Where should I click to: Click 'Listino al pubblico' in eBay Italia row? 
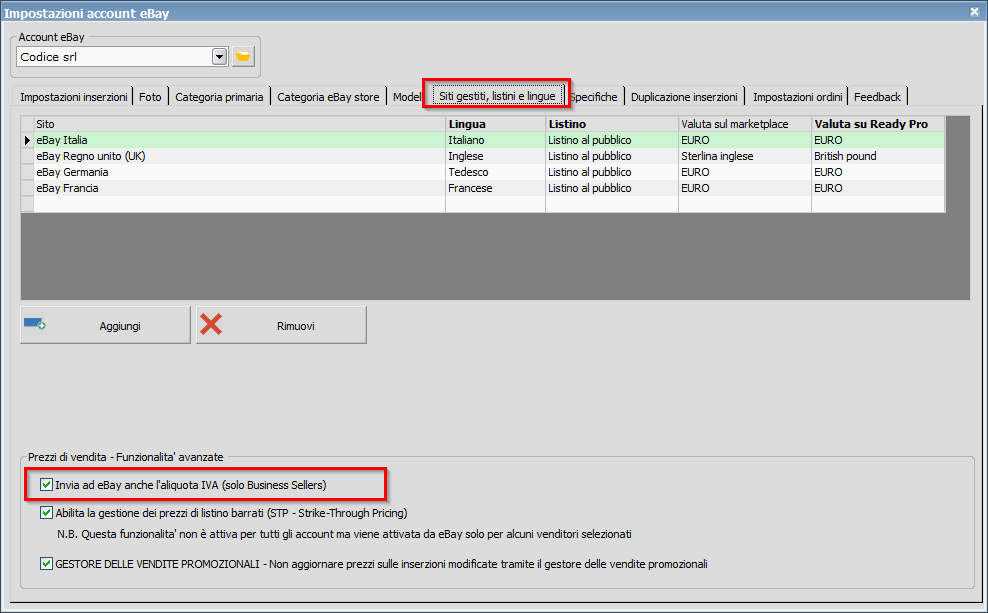612,140
